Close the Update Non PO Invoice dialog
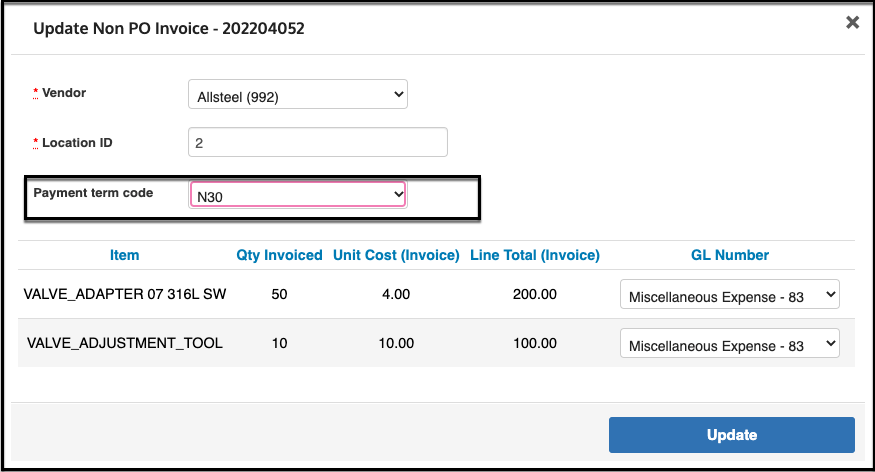 coord(852,22)
